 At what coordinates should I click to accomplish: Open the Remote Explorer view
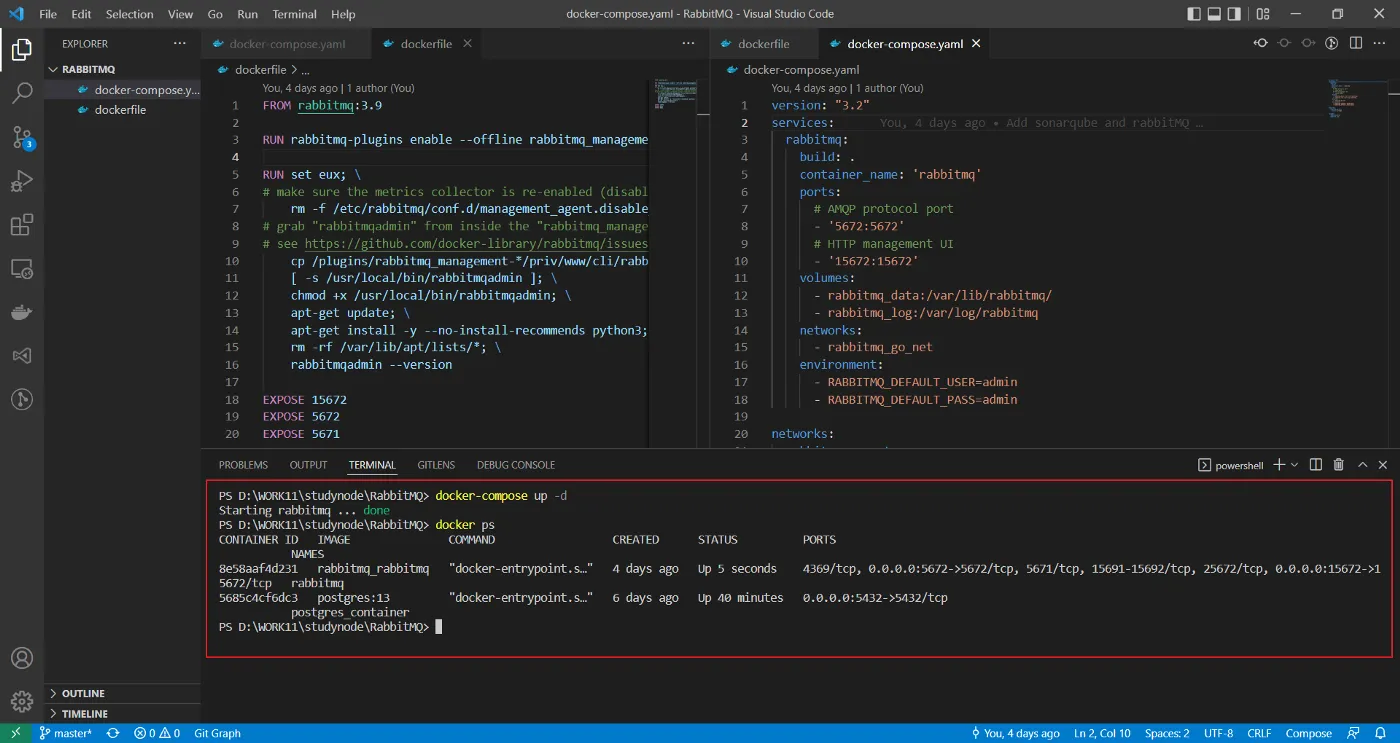click(x=21, y=269)
